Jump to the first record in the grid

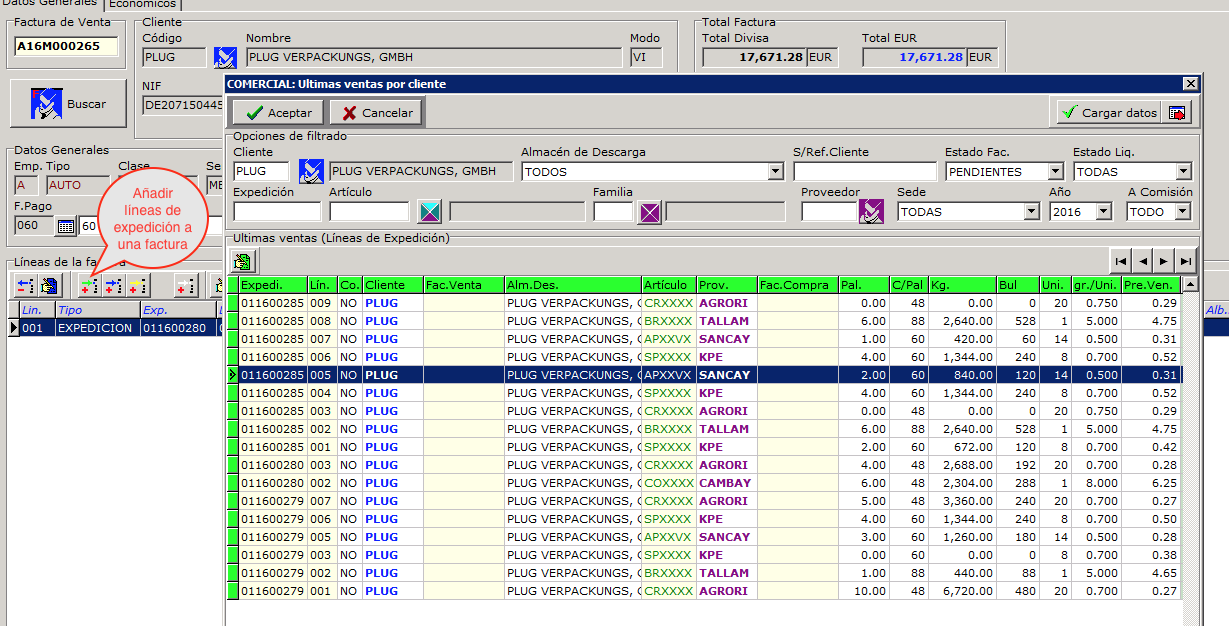pyautogui.click(x=1121, y=261)
